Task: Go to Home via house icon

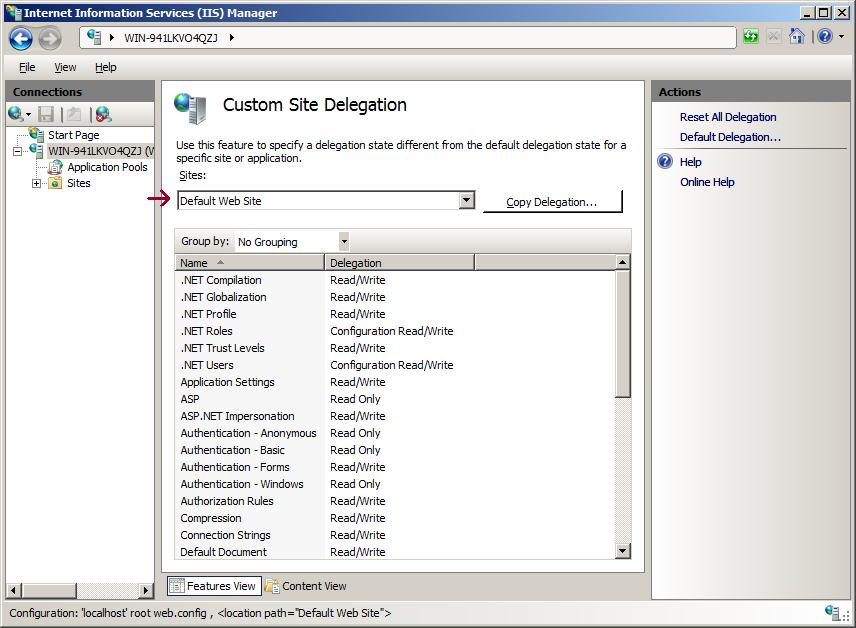Action: coord(796,37)
